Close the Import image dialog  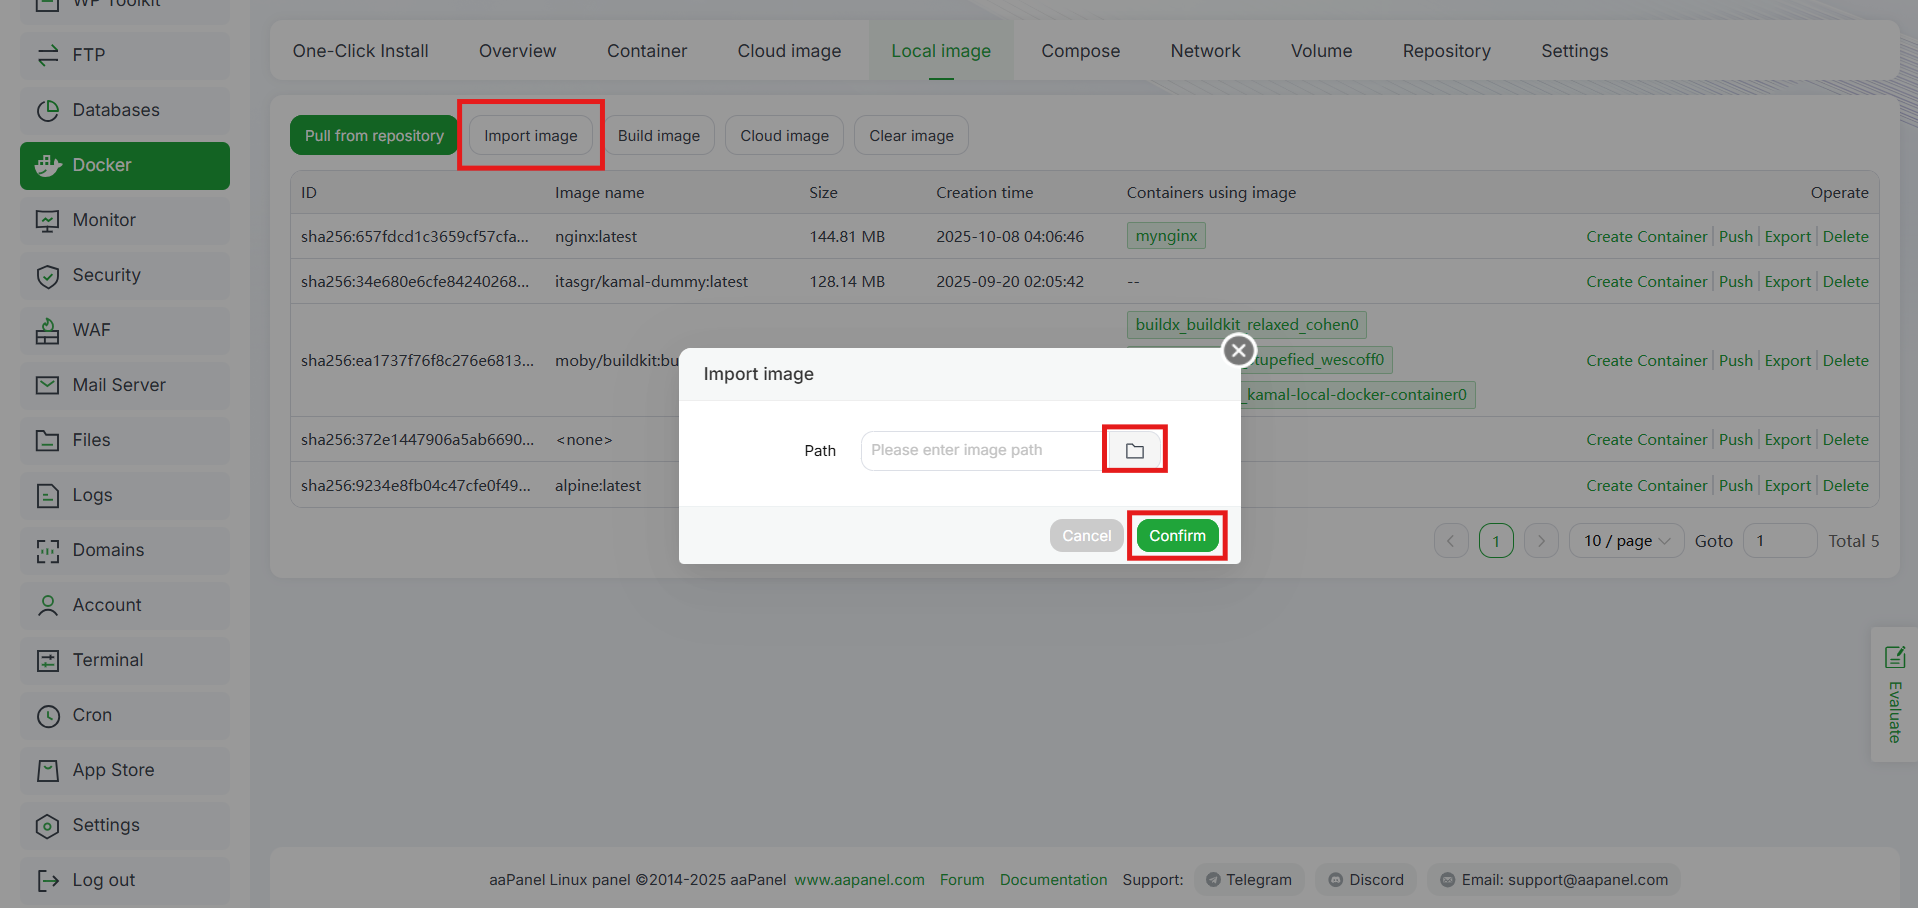point(1239,350)
